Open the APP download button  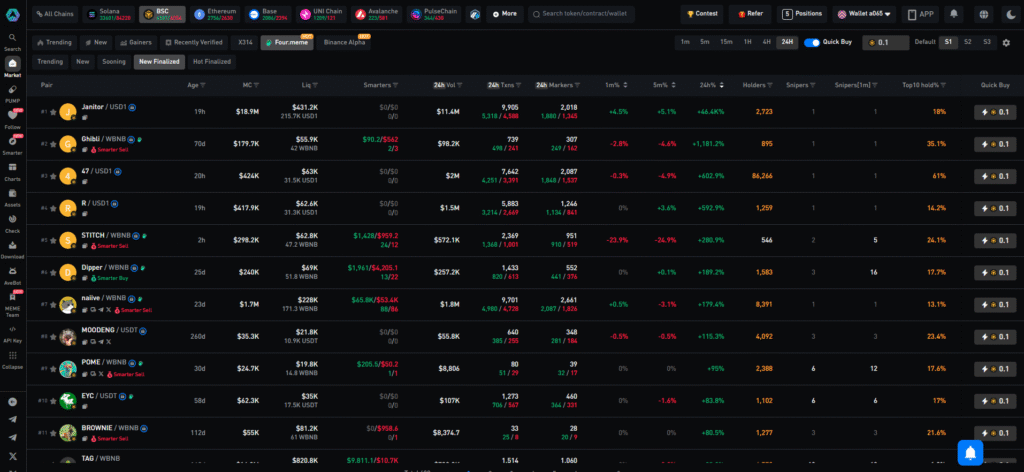(x=921, y=14)
